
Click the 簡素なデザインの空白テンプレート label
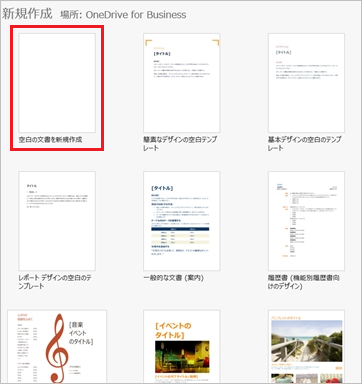click(180, 144)
